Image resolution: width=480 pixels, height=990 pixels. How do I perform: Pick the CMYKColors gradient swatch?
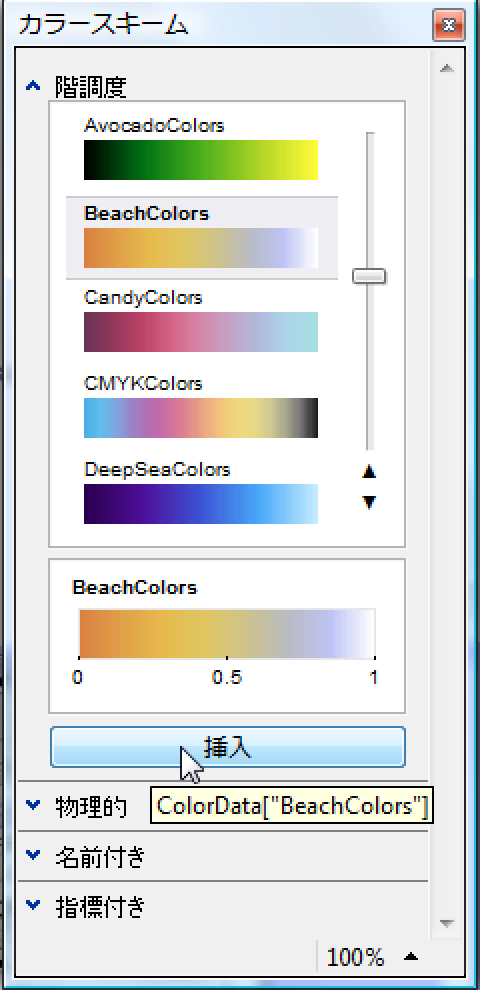pos(201,418)
